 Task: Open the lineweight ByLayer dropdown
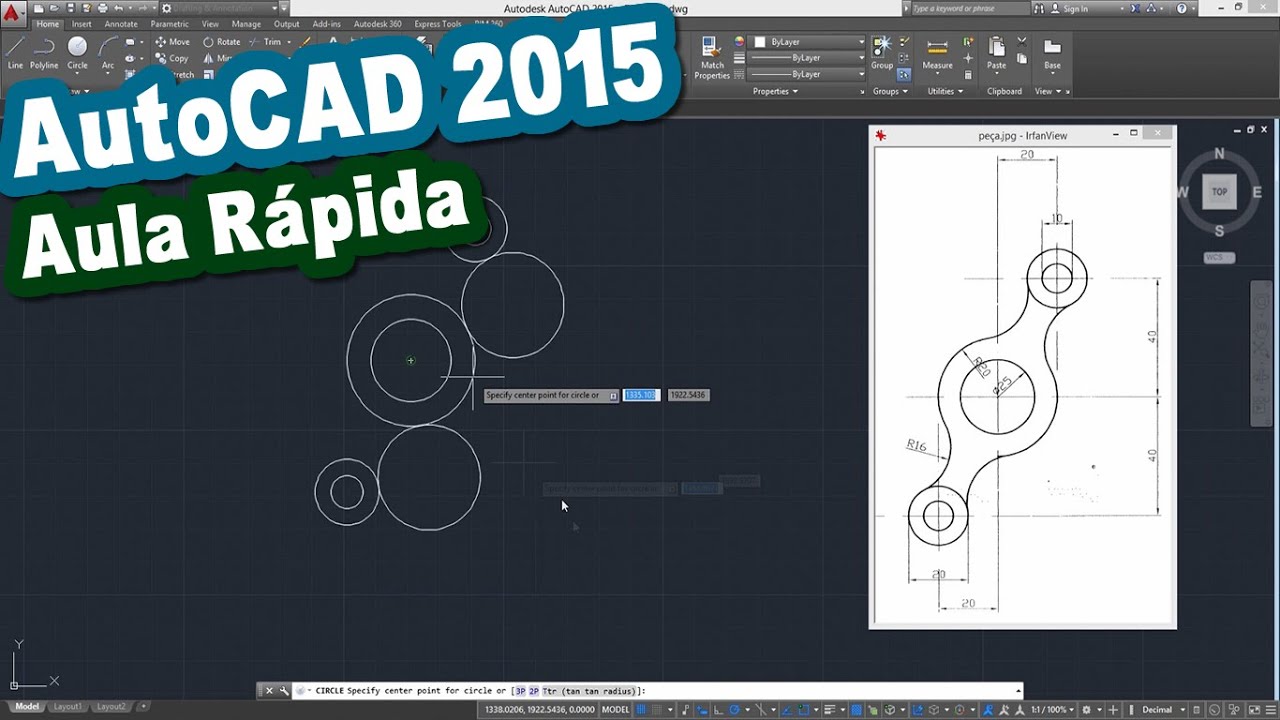808,58
